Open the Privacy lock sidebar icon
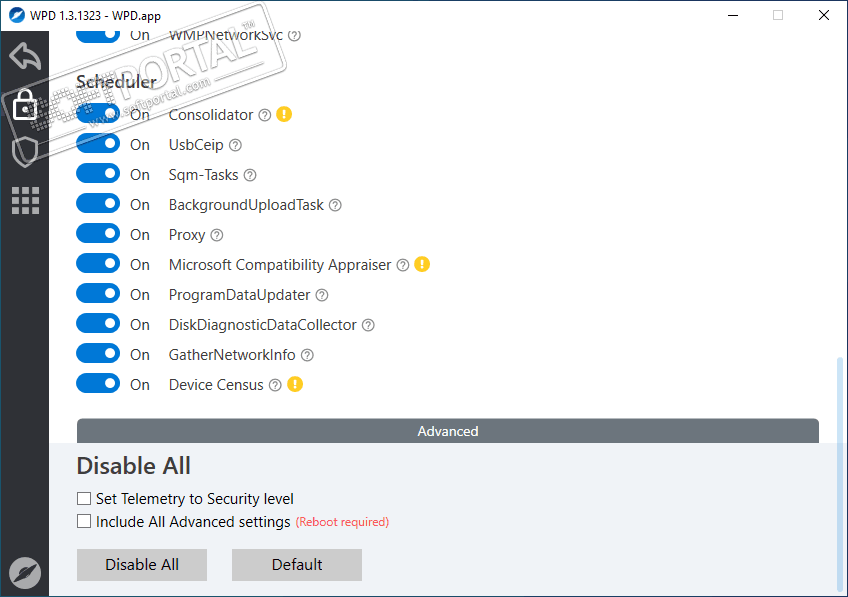 point(25,105)
